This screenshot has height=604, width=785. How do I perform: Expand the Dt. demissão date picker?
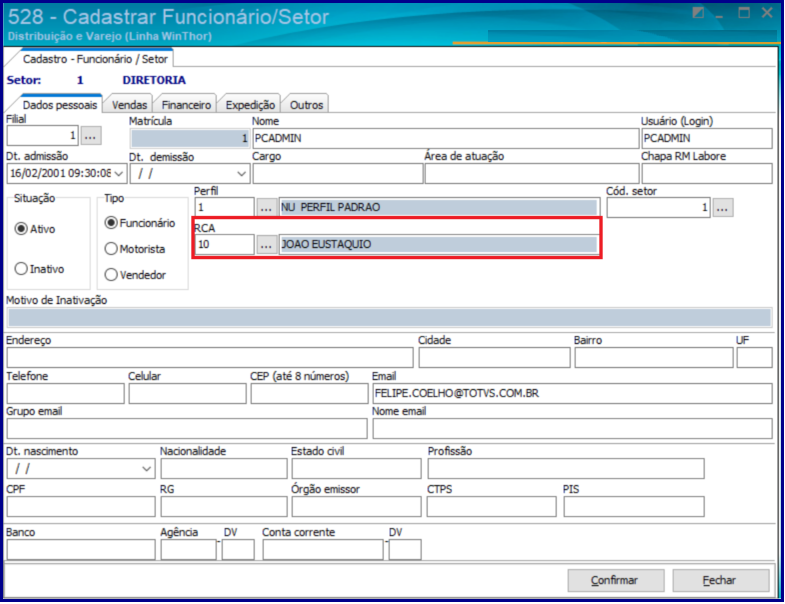click(x=241, y=174)
